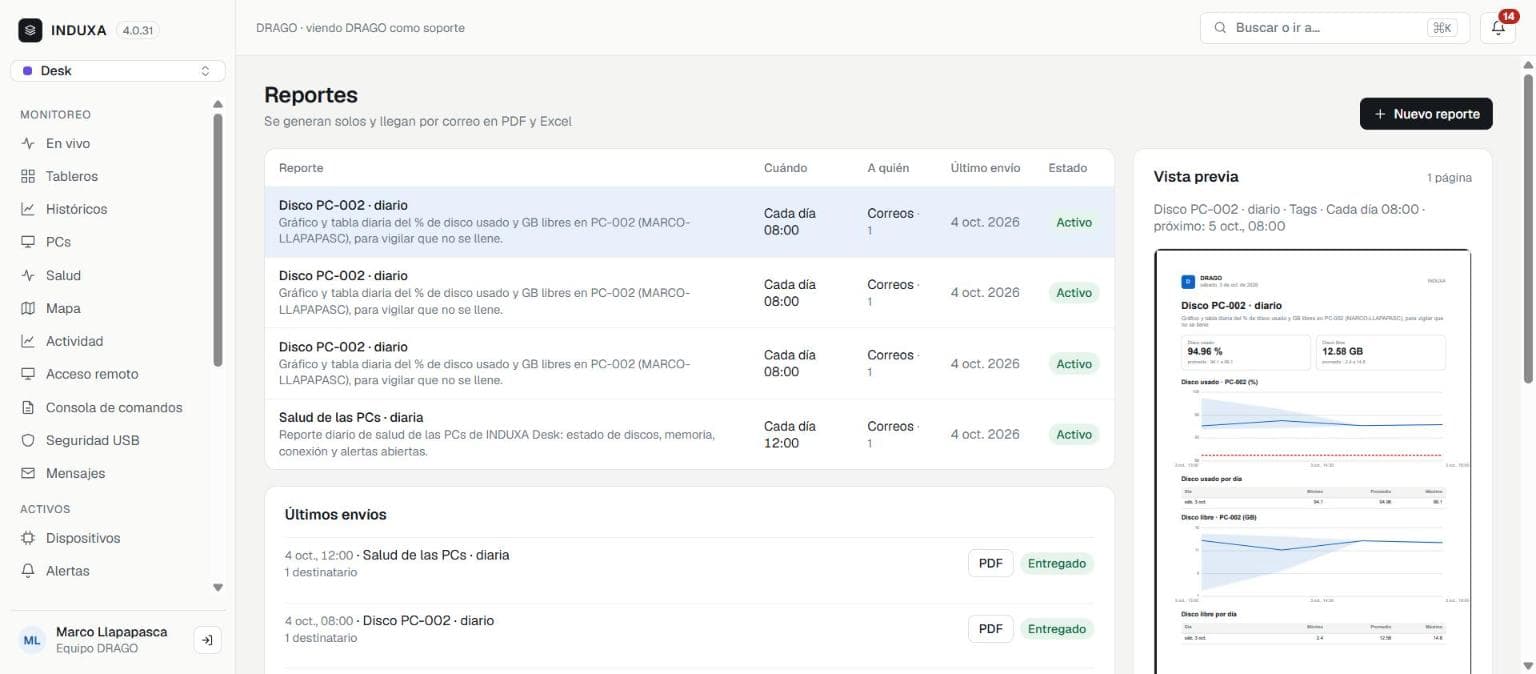Screen dimensions: 1536x674
Task: Open the En vivo menu item
Action: click(x=110, y=143)
